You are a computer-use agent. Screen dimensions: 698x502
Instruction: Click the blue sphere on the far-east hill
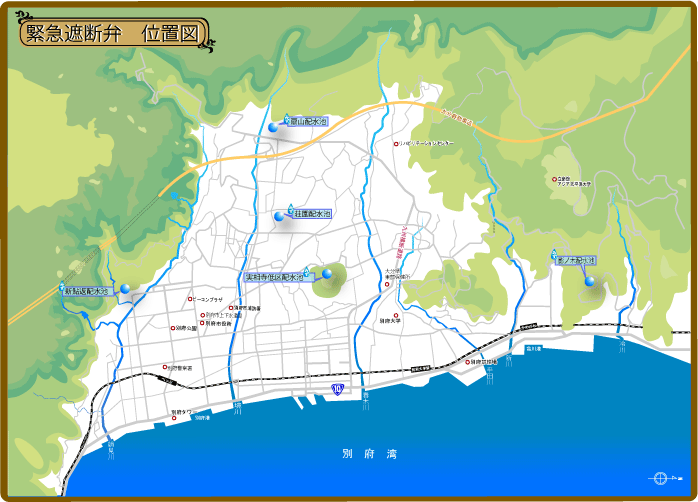point(589,281)
